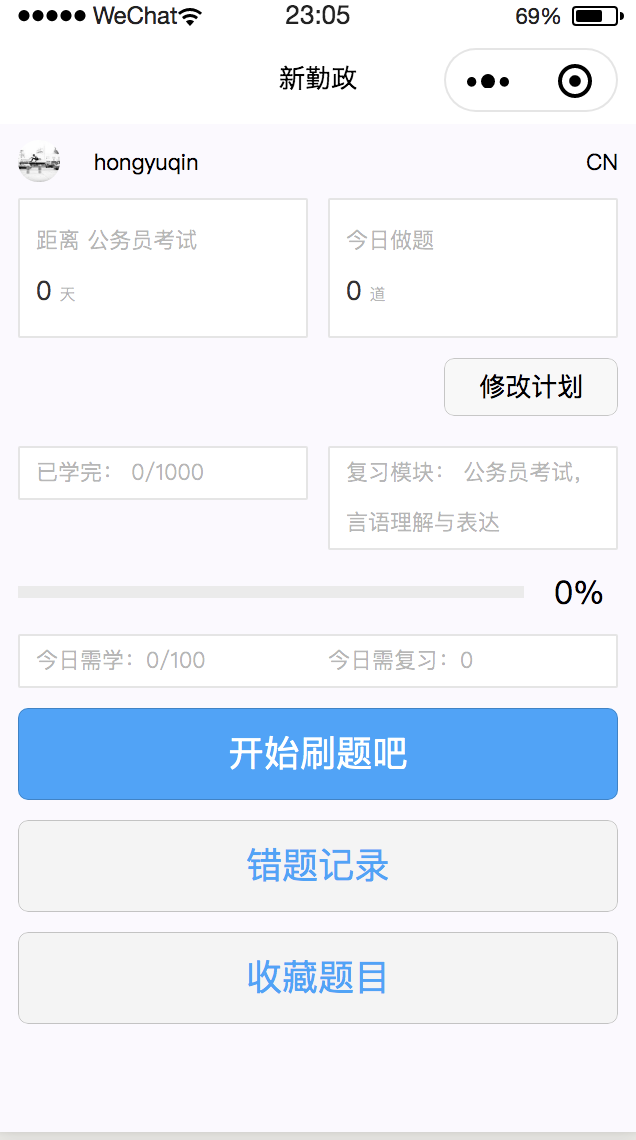Click the 修改计划 button
Image resolution: width=636 pixels, height=1140 pixels.
pos(531,387)
